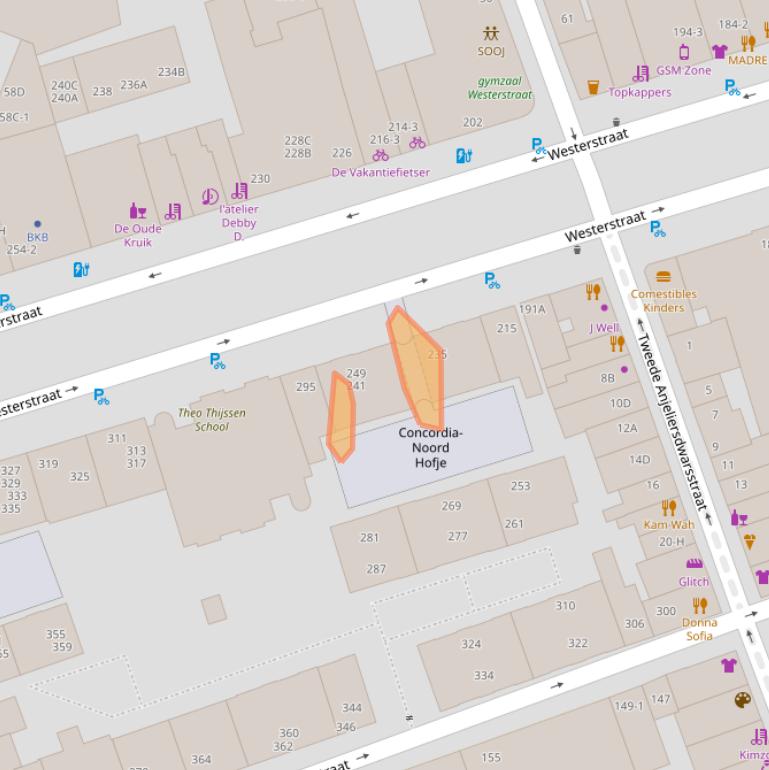Click the SOOJ playground icon
The image size is (769, 770).
pos(490,34)
